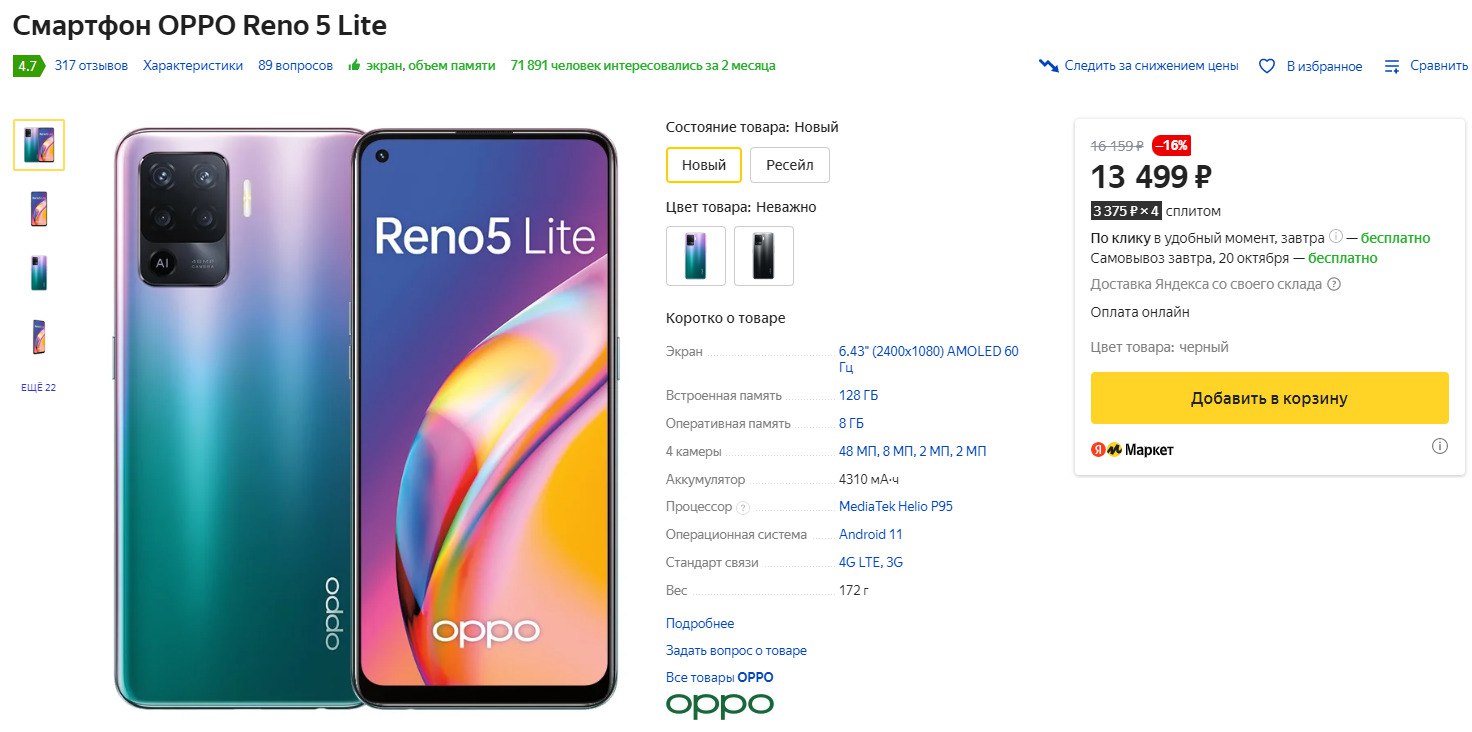This screenshot has height=732, width=1472.
Task: Click the price drop tracking icon
Action: coord(1048,66)
